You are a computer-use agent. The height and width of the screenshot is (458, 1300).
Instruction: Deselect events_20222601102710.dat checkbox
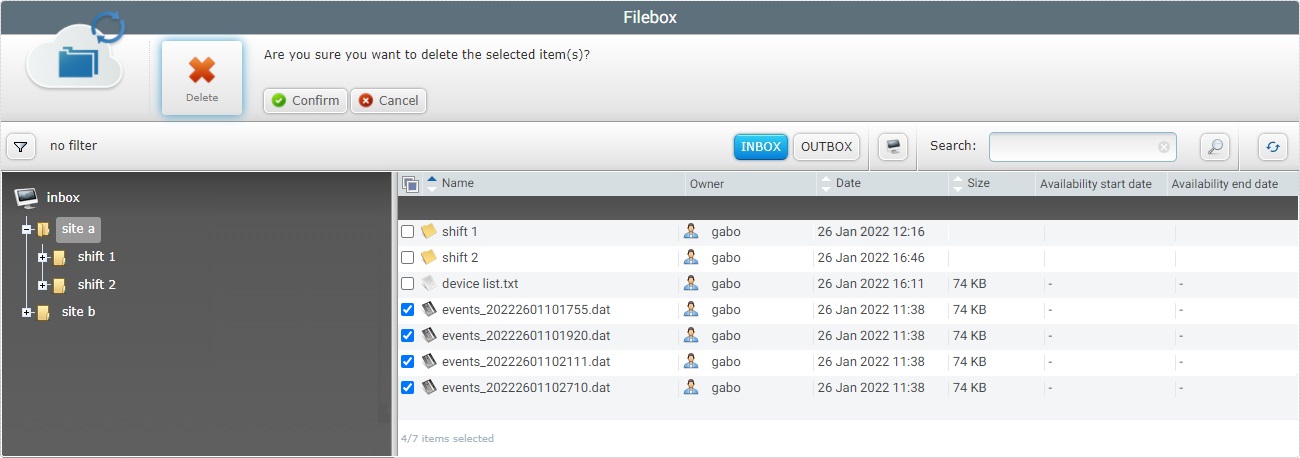click(408, 387)
